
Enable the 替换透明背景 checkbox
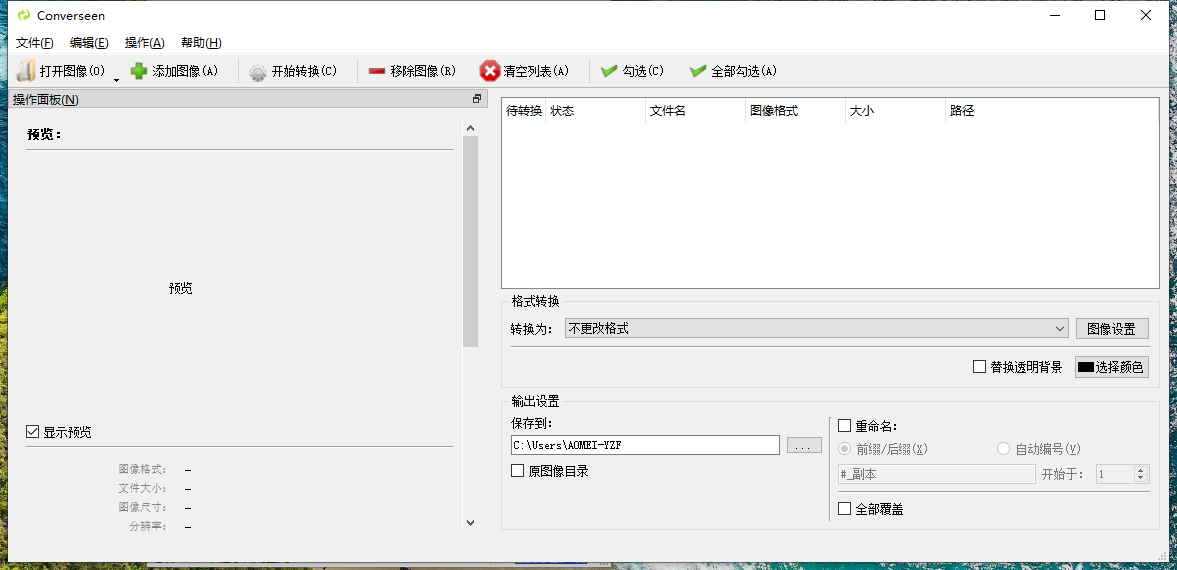click(x=979, y=366)
